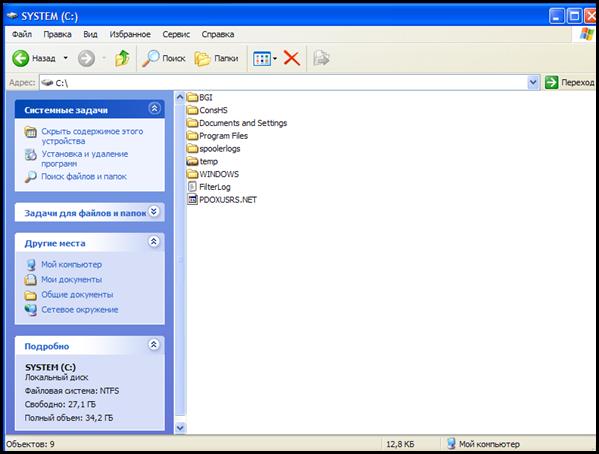Viewport: 599px width, 454px height.
Task: Open the Вид menu
Action: coord(90,34)
